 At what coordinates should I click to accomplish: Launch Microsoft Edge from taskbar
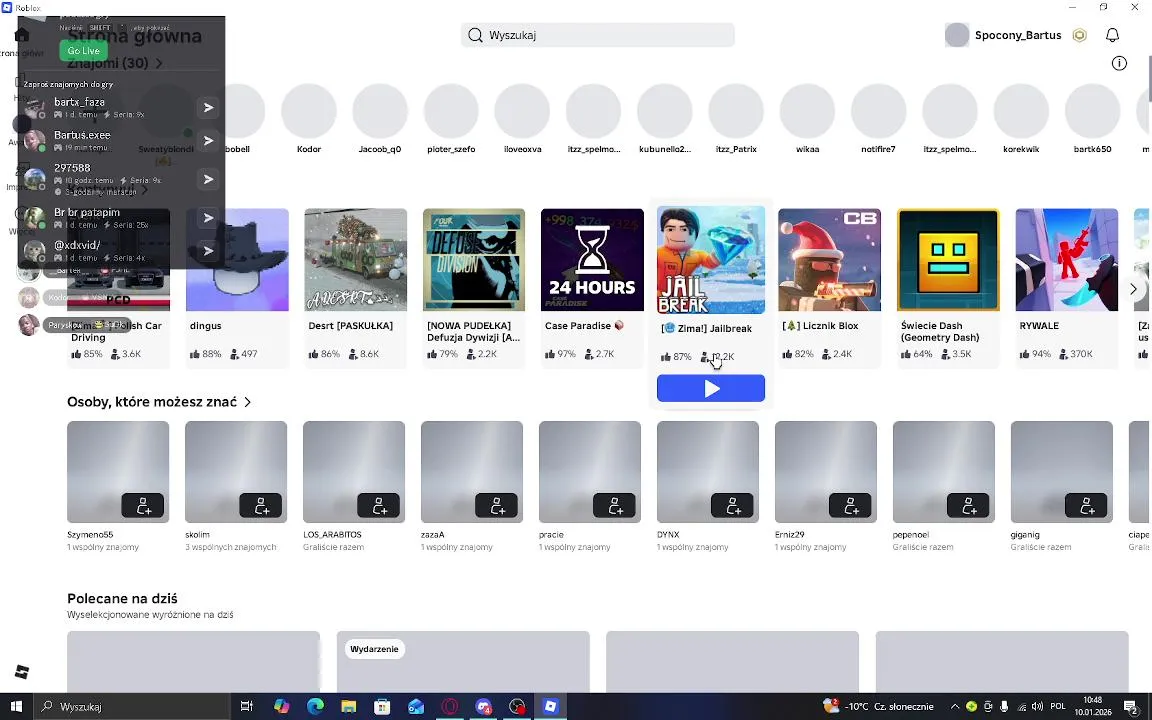pyautogui.click(x=315, y=706)
